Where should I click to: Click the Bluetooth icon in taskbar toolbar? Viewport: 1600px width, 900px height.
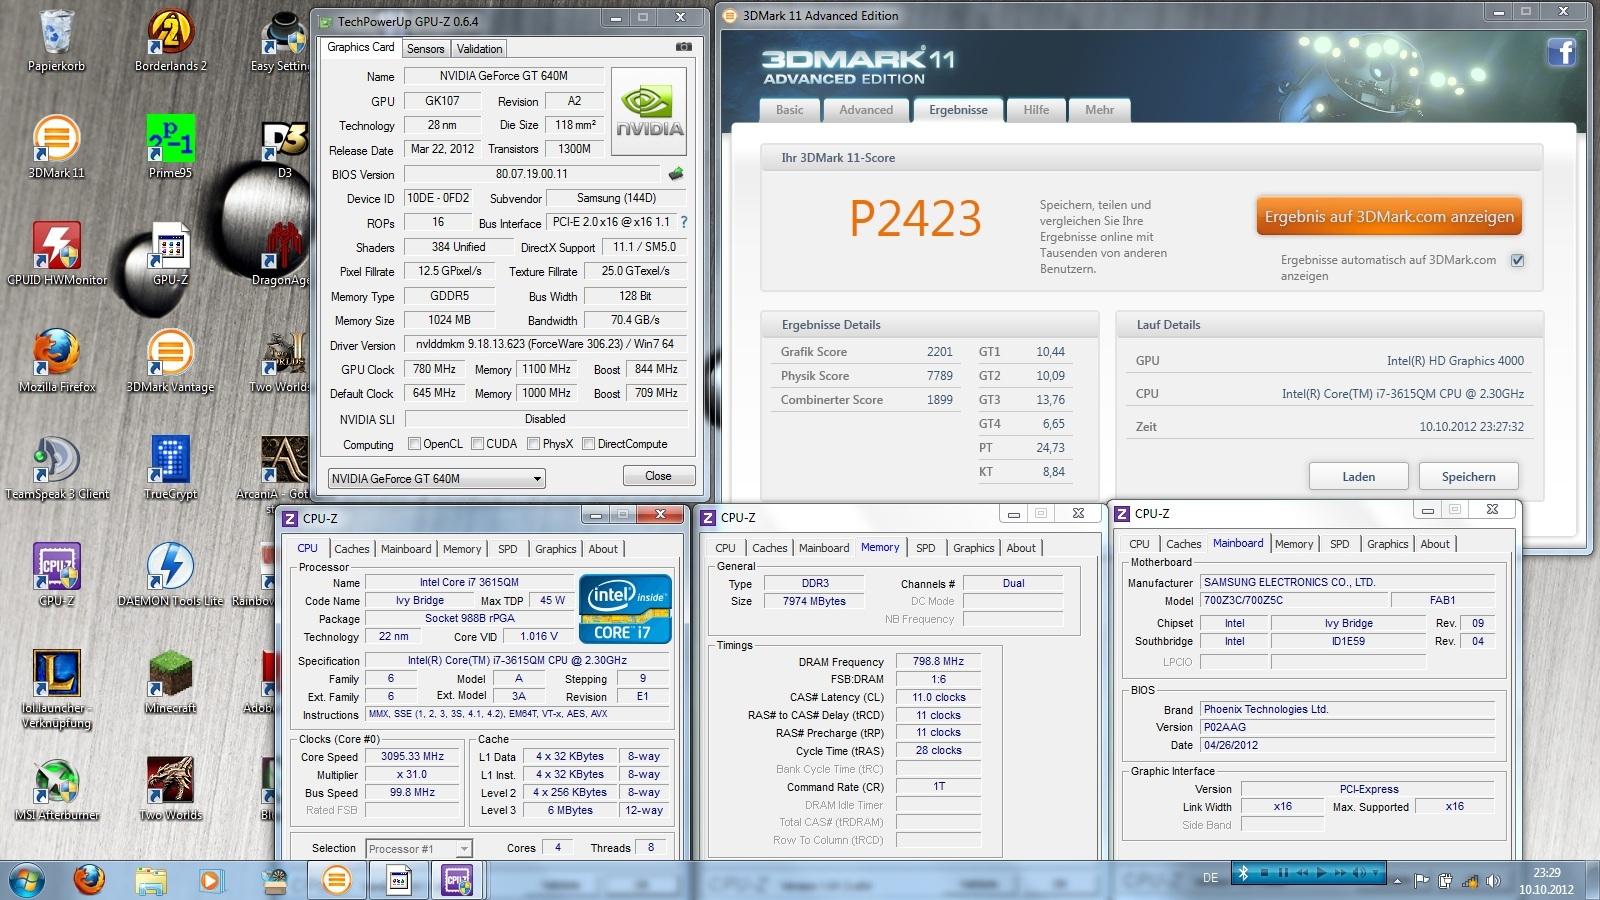click(1243, 872)
